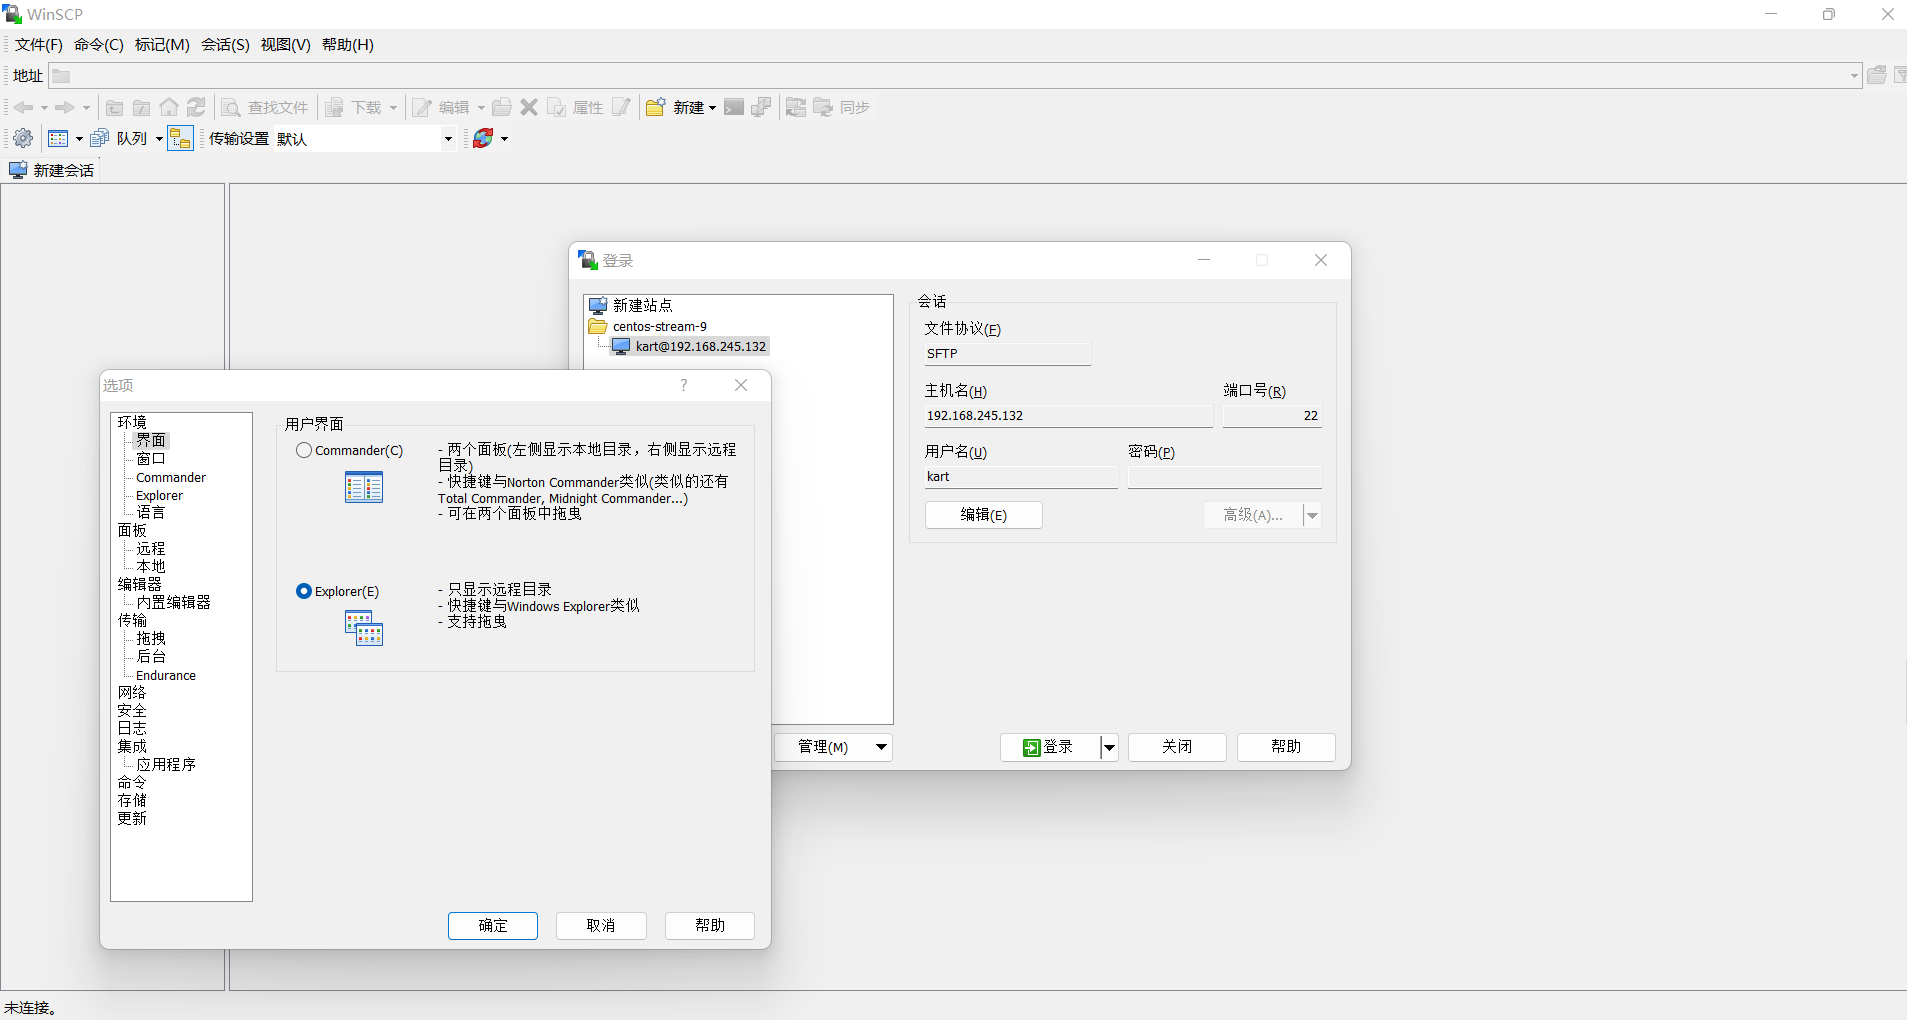The width and height of the screenshot is (1907, 1020).
Task: Click the 编辑(E) button in login dialog
Action: [x=983, y=515]
